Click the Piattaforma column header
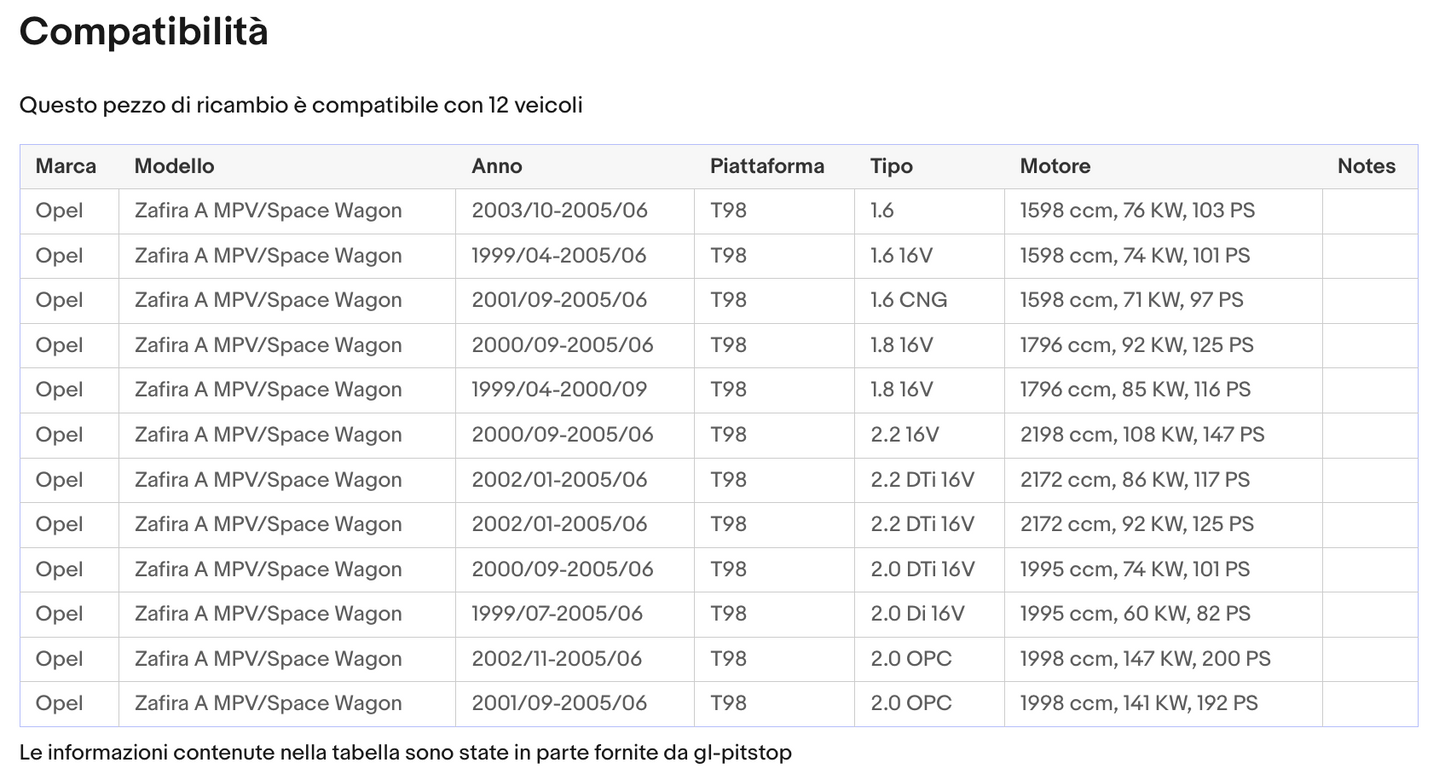1445x780 pixels. click(x=767, y=166)
